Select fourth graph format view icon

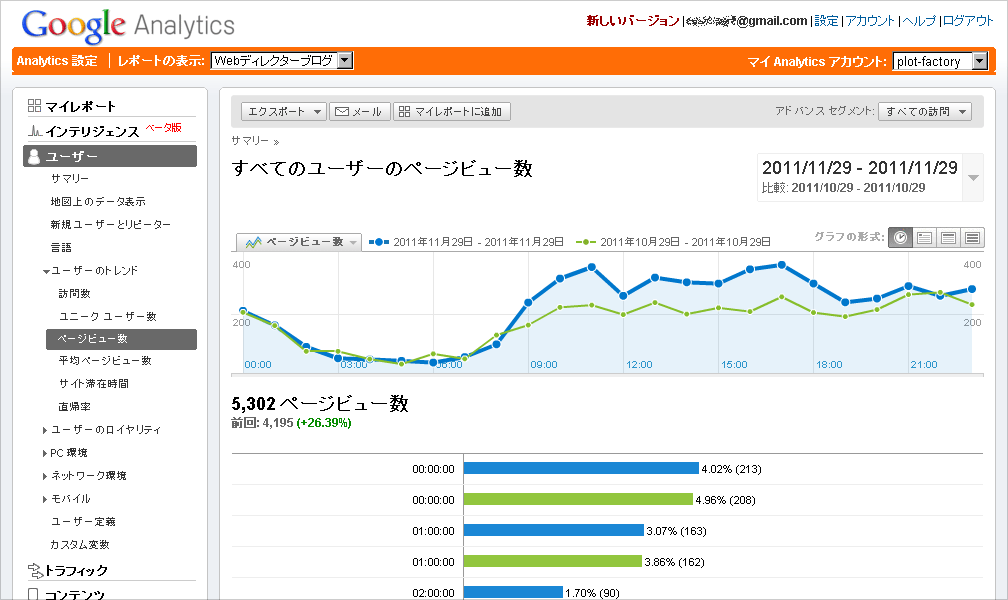(972, 238)
